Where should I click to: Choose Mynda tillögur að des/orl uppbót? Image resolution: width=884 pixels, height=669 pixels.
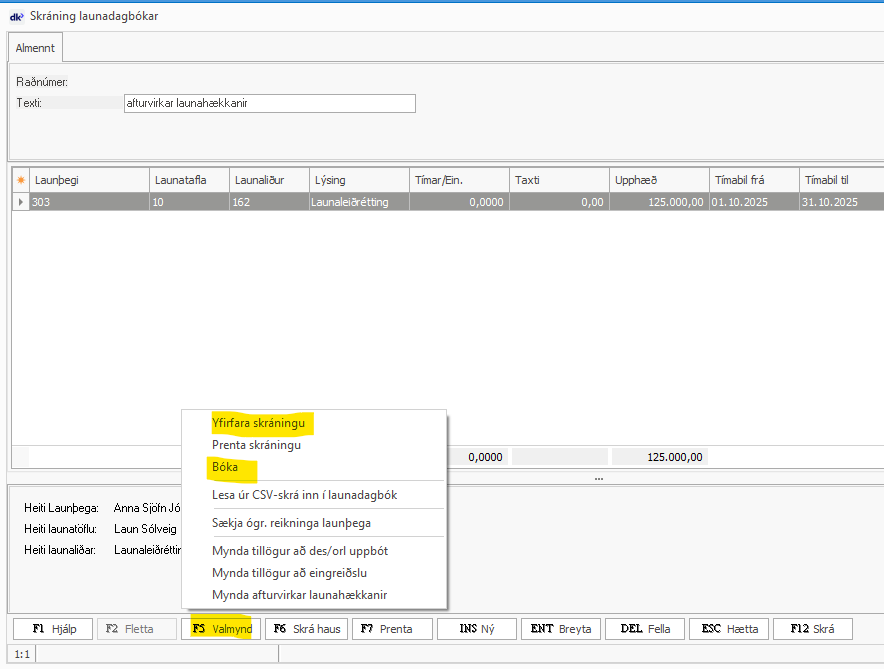(x=300, y=551)
